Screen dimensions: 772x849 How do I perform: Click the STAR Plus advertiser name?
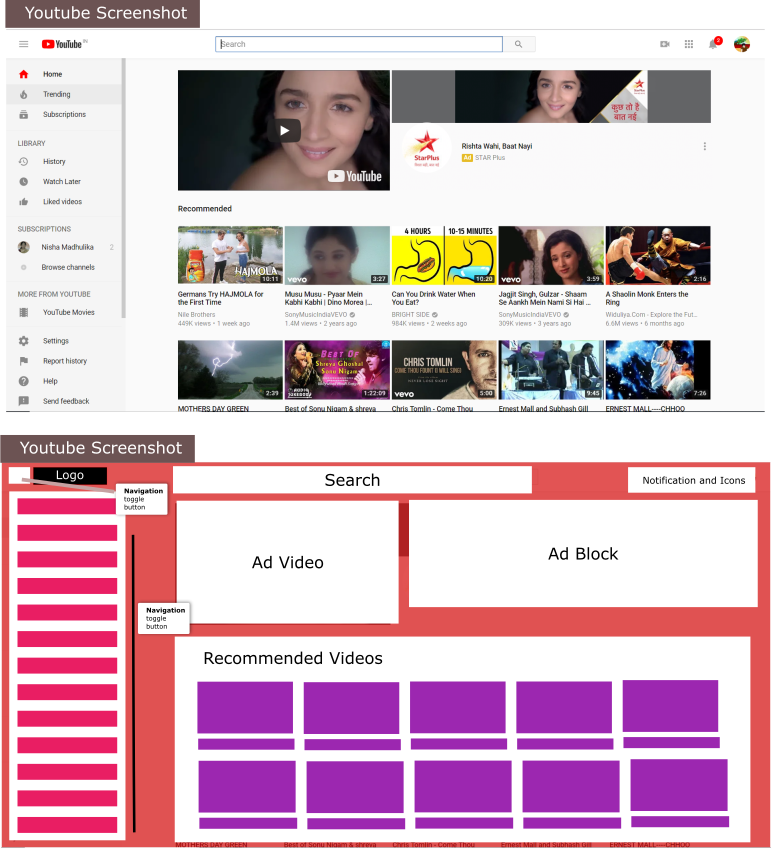click(x=490, y=158)
